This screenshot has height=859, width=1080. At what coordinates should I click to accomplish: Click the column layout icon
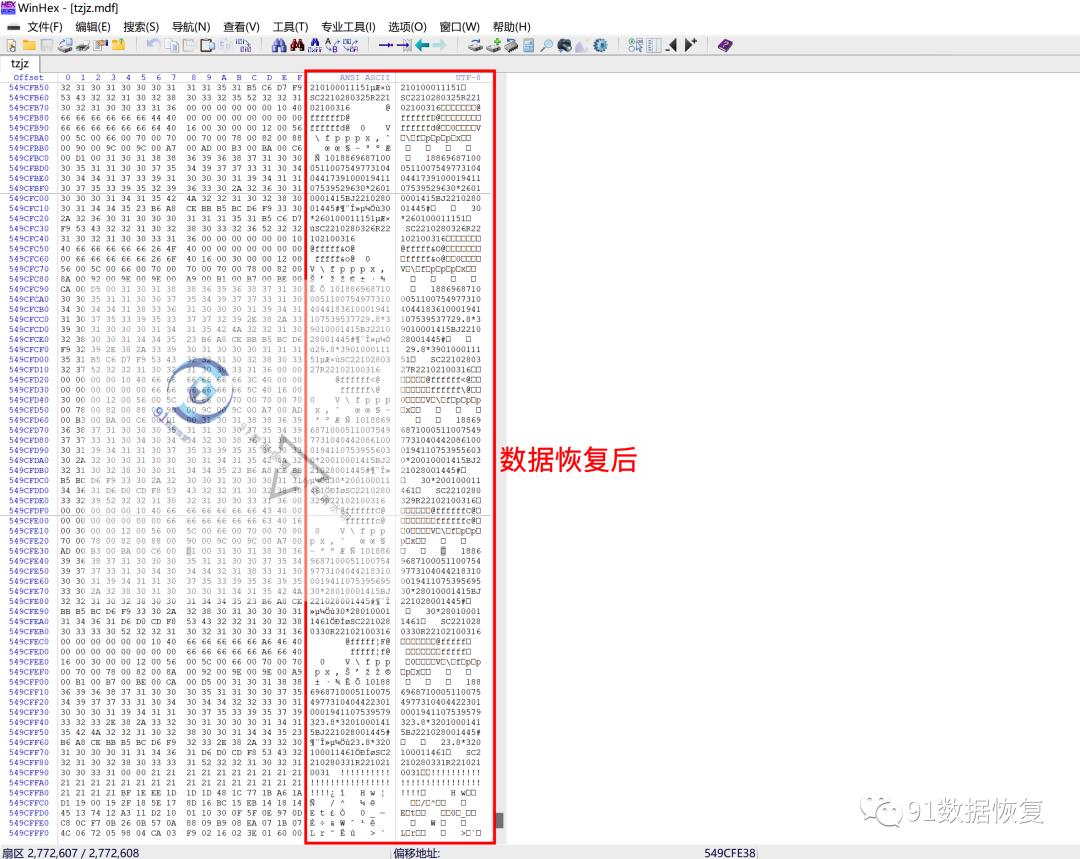[654, 45]
